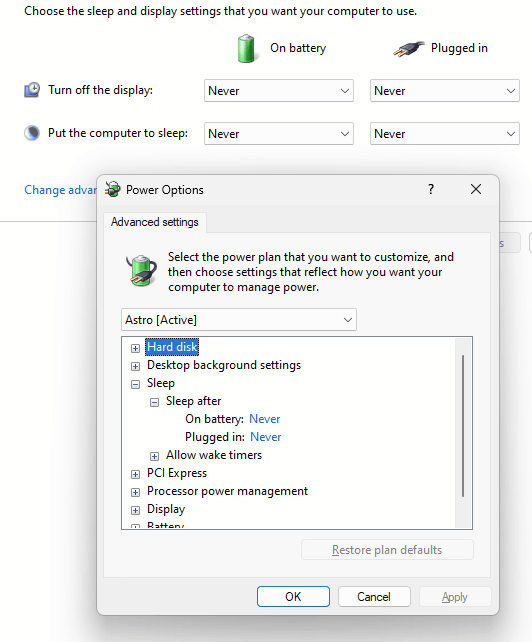Open the Astro [Active] power plan dropdown
Viewport: 532px width, 642px height.
point(239,320)
